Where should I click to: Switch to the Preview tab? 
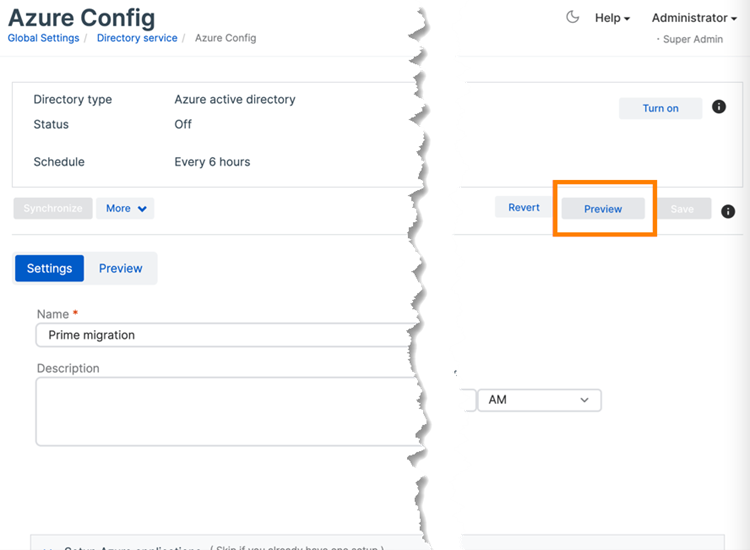click(x=120, y=268)
